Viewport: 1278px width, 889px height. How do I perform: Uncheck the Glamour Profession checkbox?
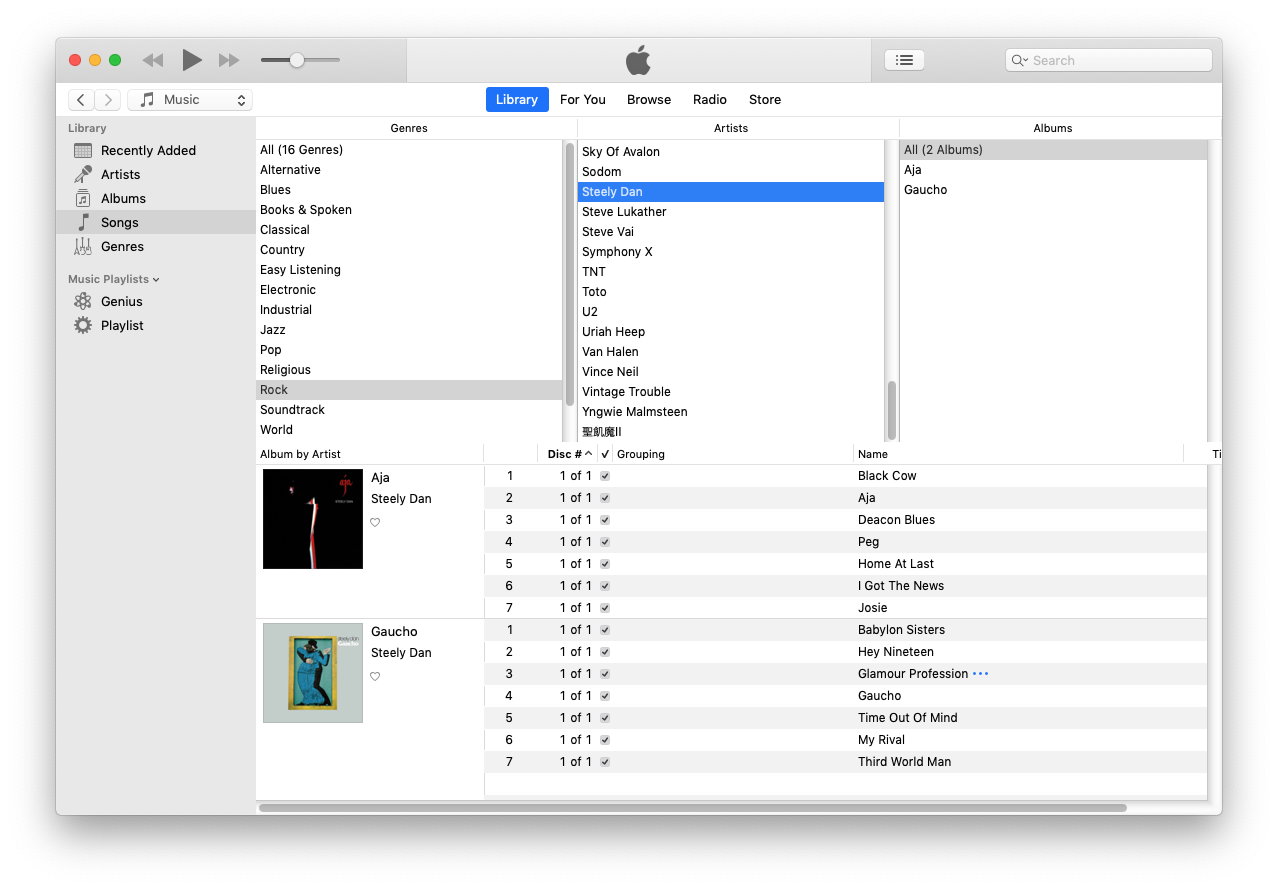605,674
